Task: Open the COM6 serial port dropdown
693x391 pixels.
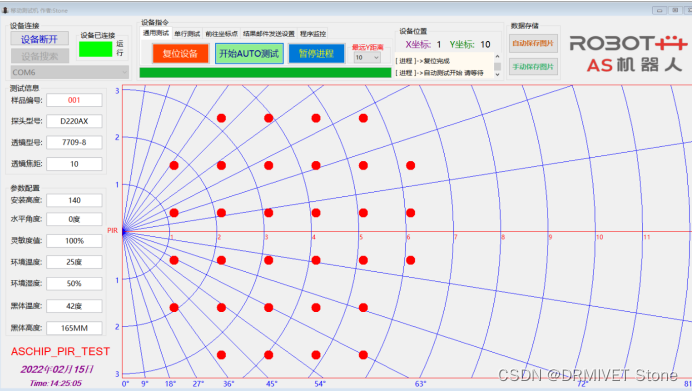Action: (x=69, y=72)
